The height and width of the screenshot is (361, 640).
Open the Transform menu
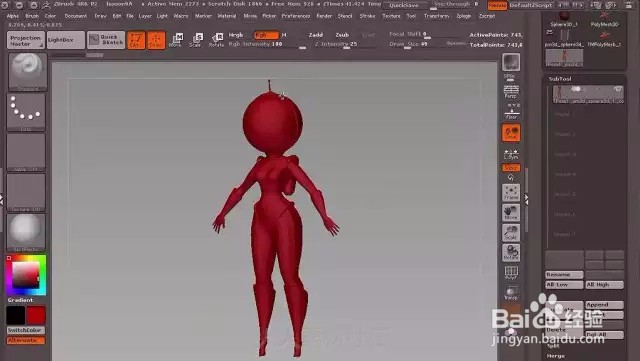click(436, 16)
